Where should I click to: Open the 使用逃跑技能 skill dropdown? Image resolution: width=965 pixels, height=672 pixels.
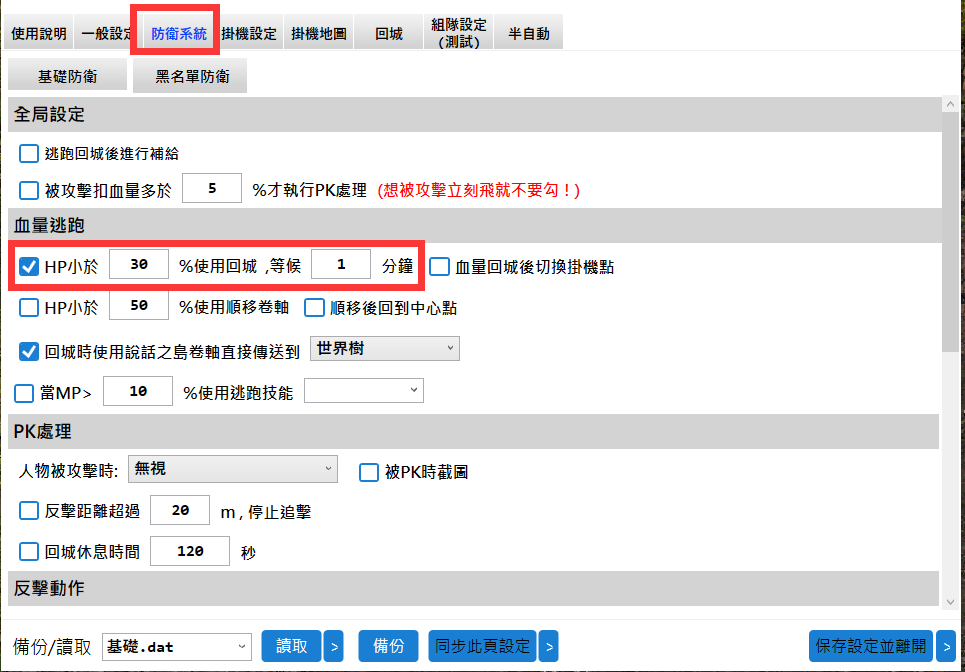pos(363,389)
